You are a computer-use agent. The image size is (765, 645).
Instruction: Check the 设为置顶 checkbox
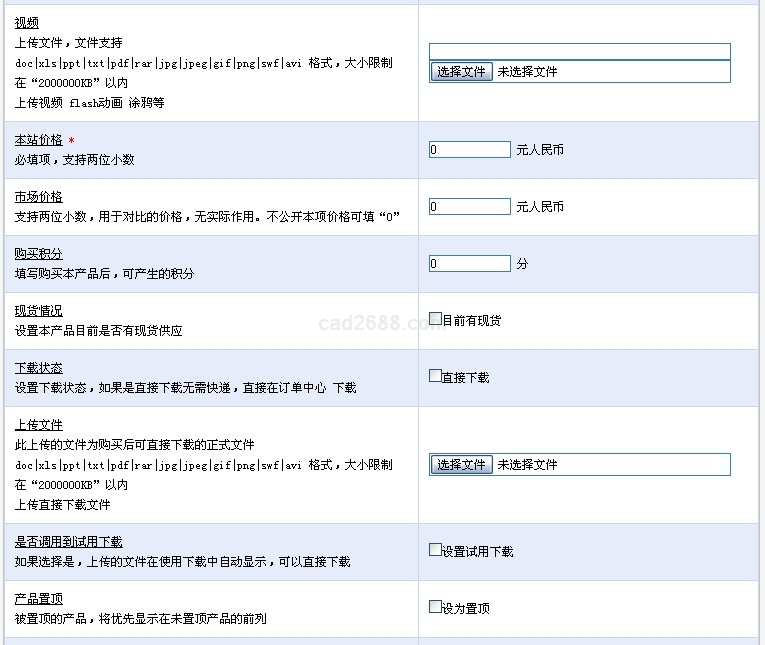(435, 606)
